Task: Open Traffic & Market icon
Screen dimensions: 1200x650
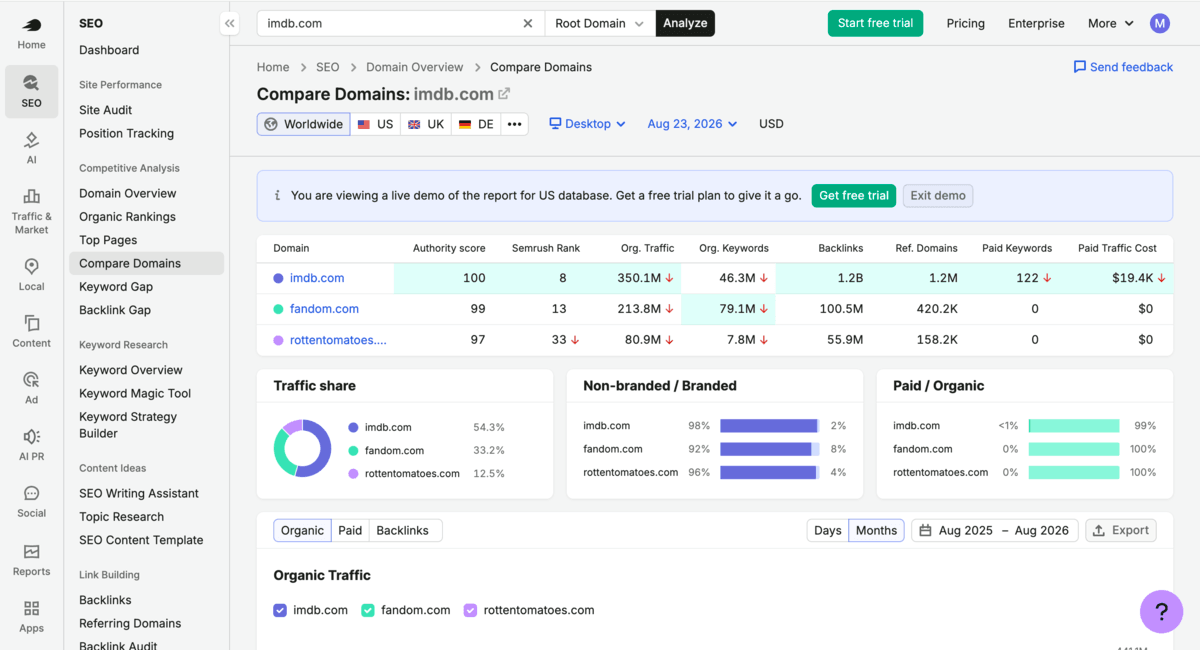Action: point(31,210)
